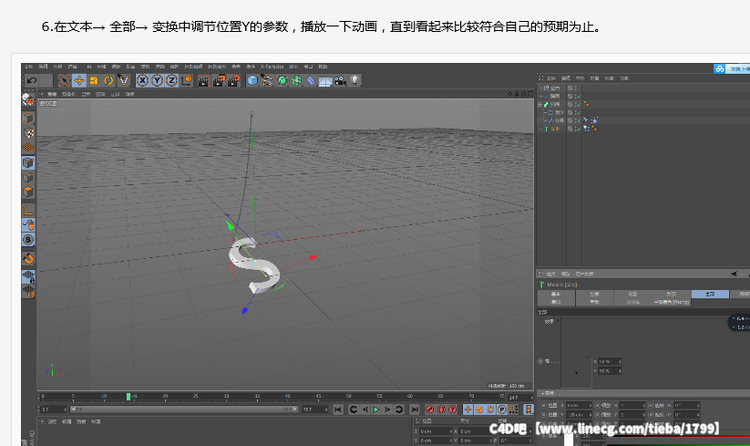Toggle Y axis lock
This screenshot has width=750, height=446.
(157, 80)
